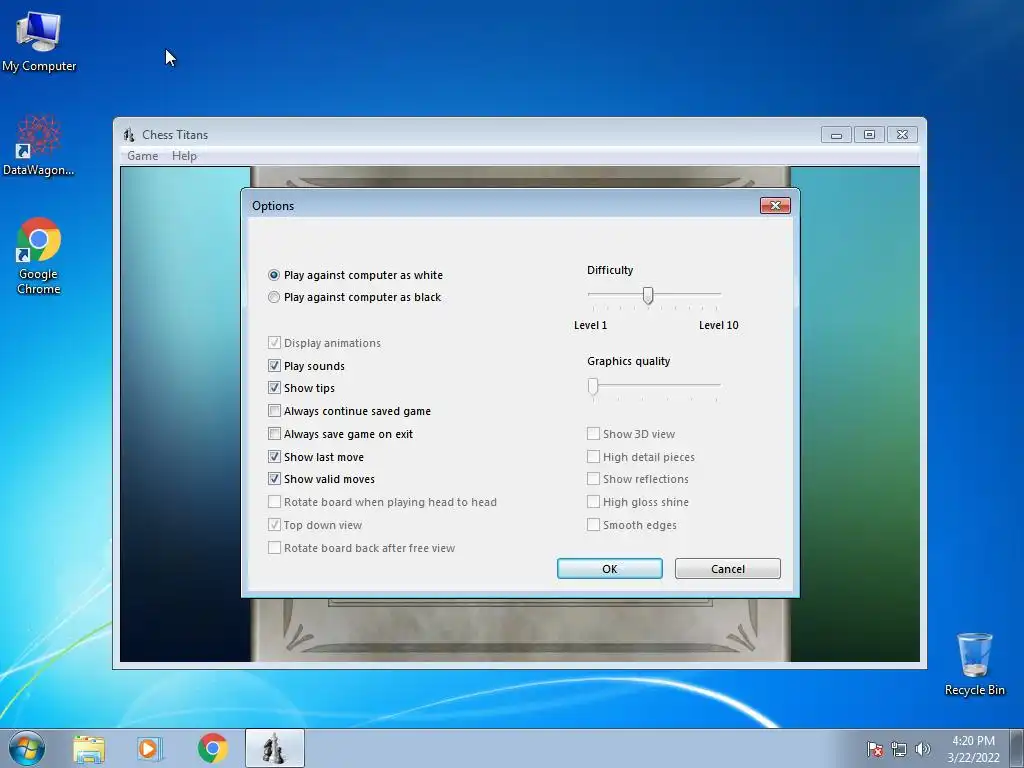Click the Graphics quality label

628,361
